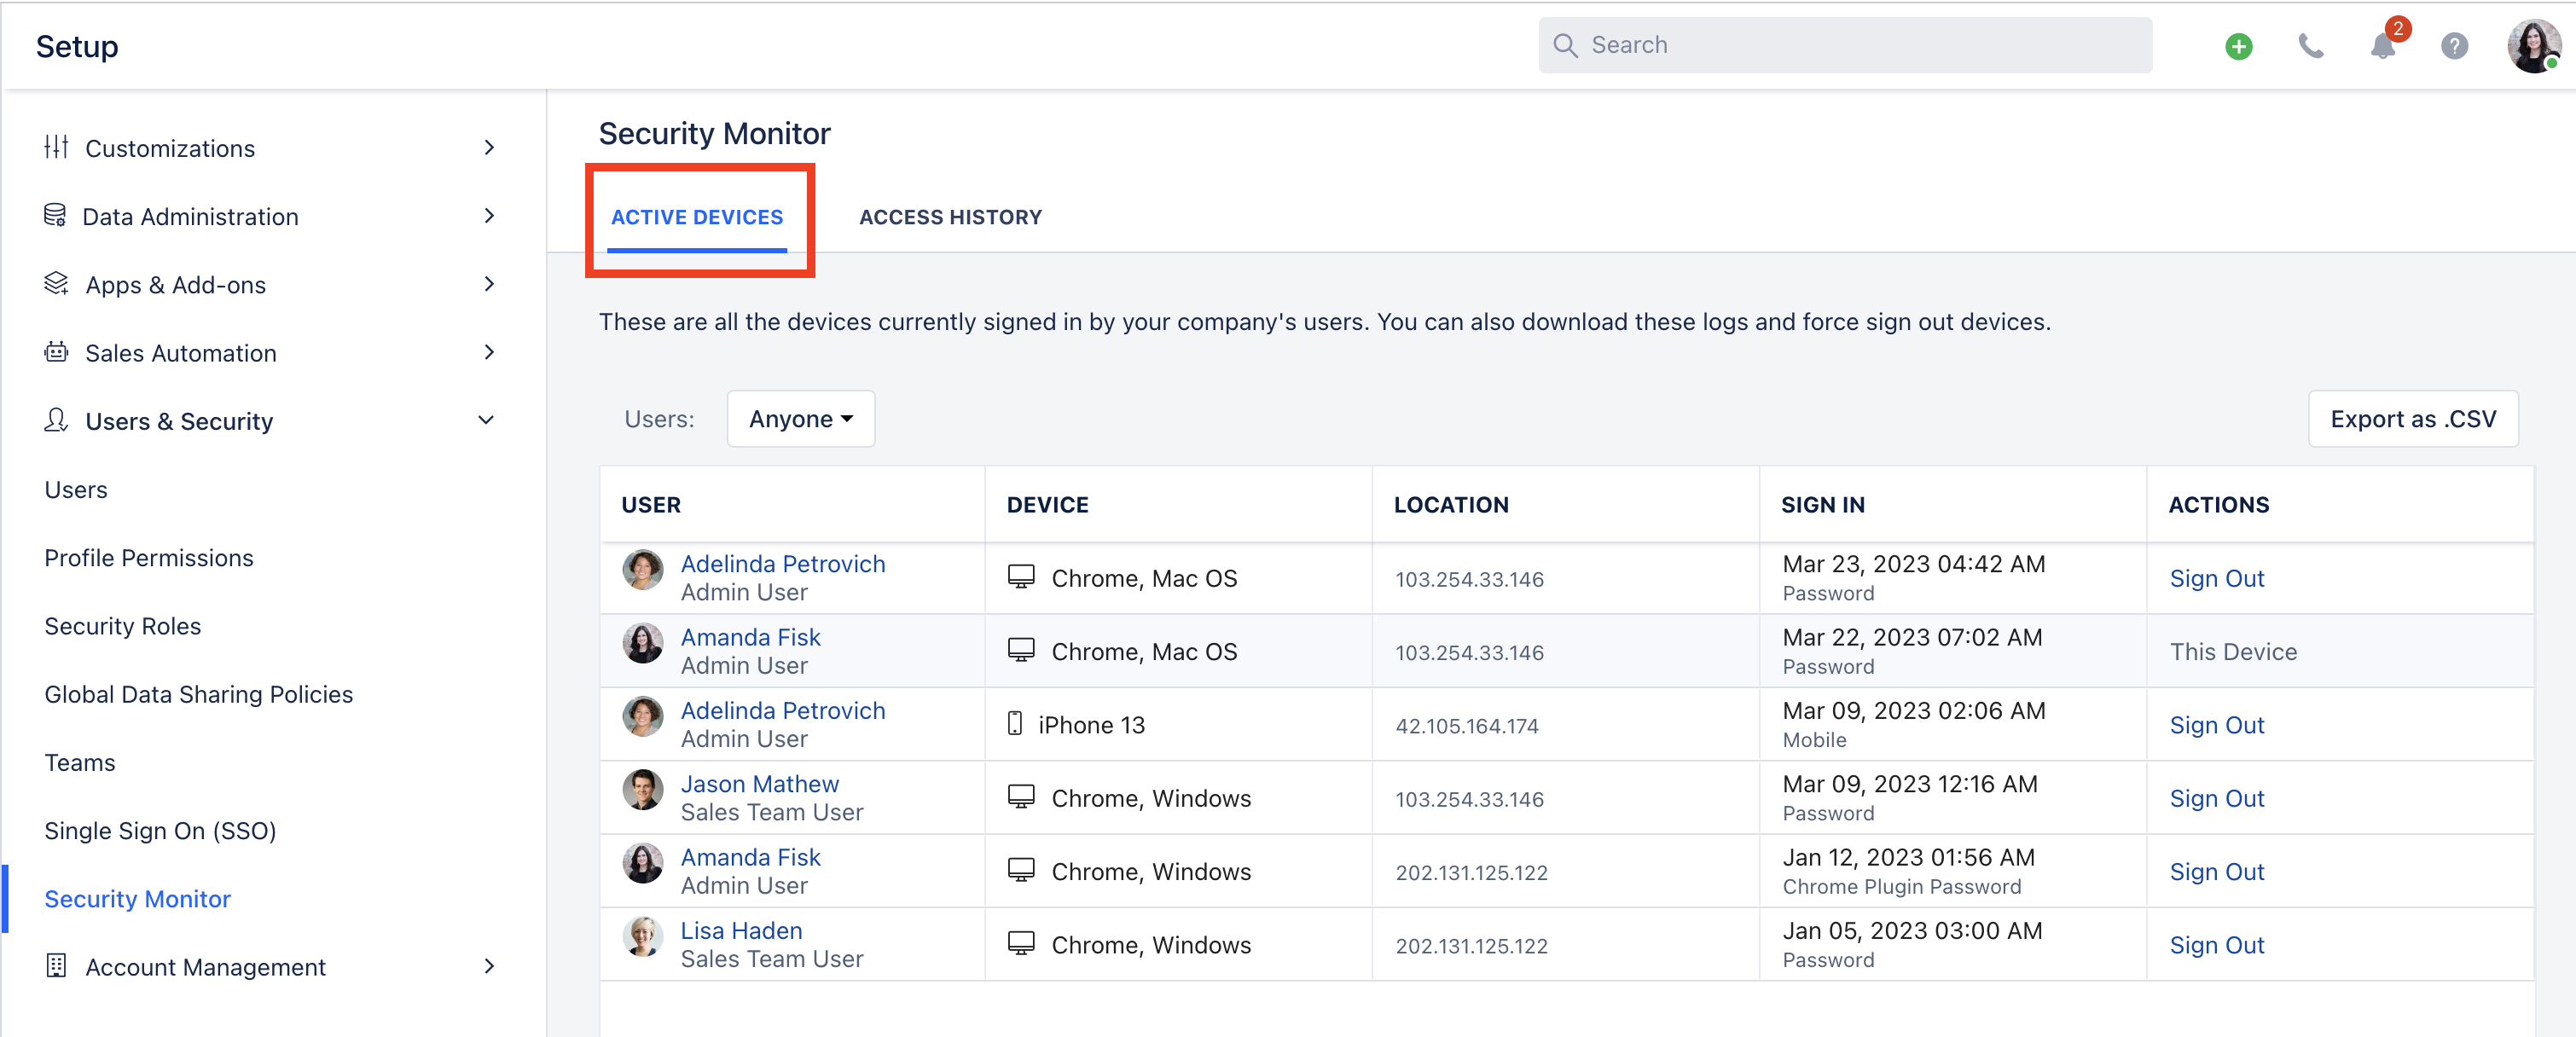
Task: Expand the Sales Automation section
Action: click(489, 352)
